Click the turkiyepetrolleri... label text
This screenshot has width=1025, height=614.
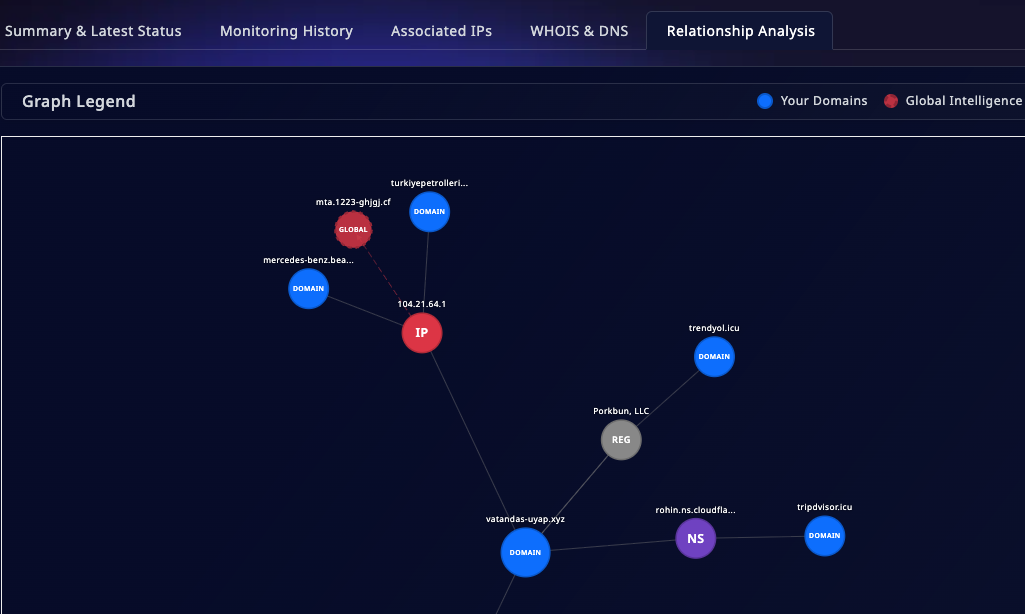coord(429,183)
